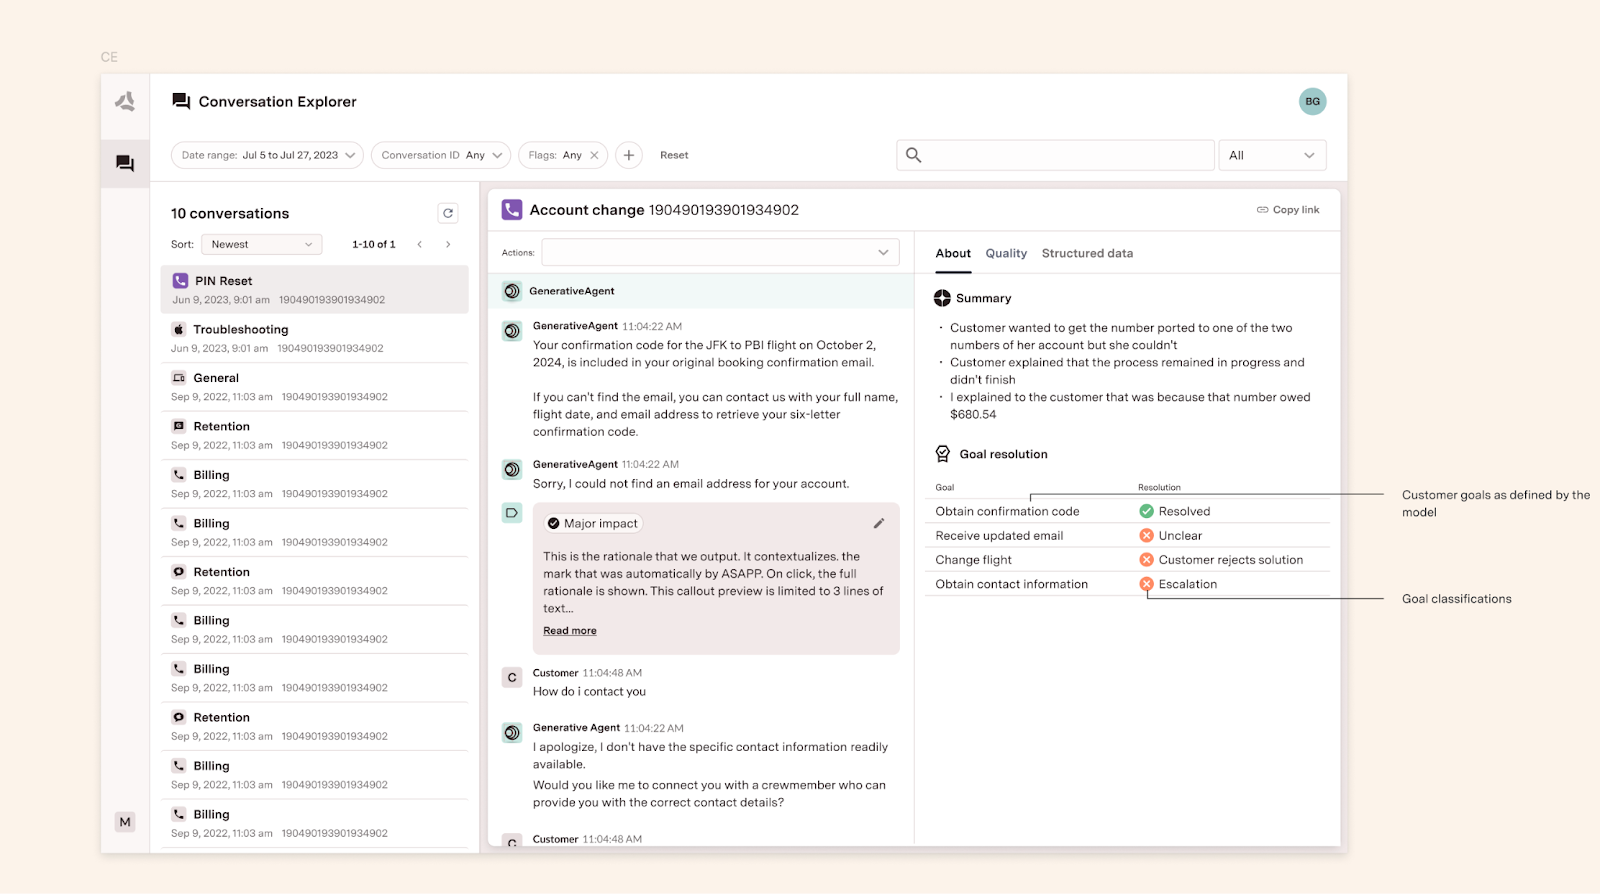Click the search magnifier icon
Screen dimensions: 1600x894
(x=913, y=155)
